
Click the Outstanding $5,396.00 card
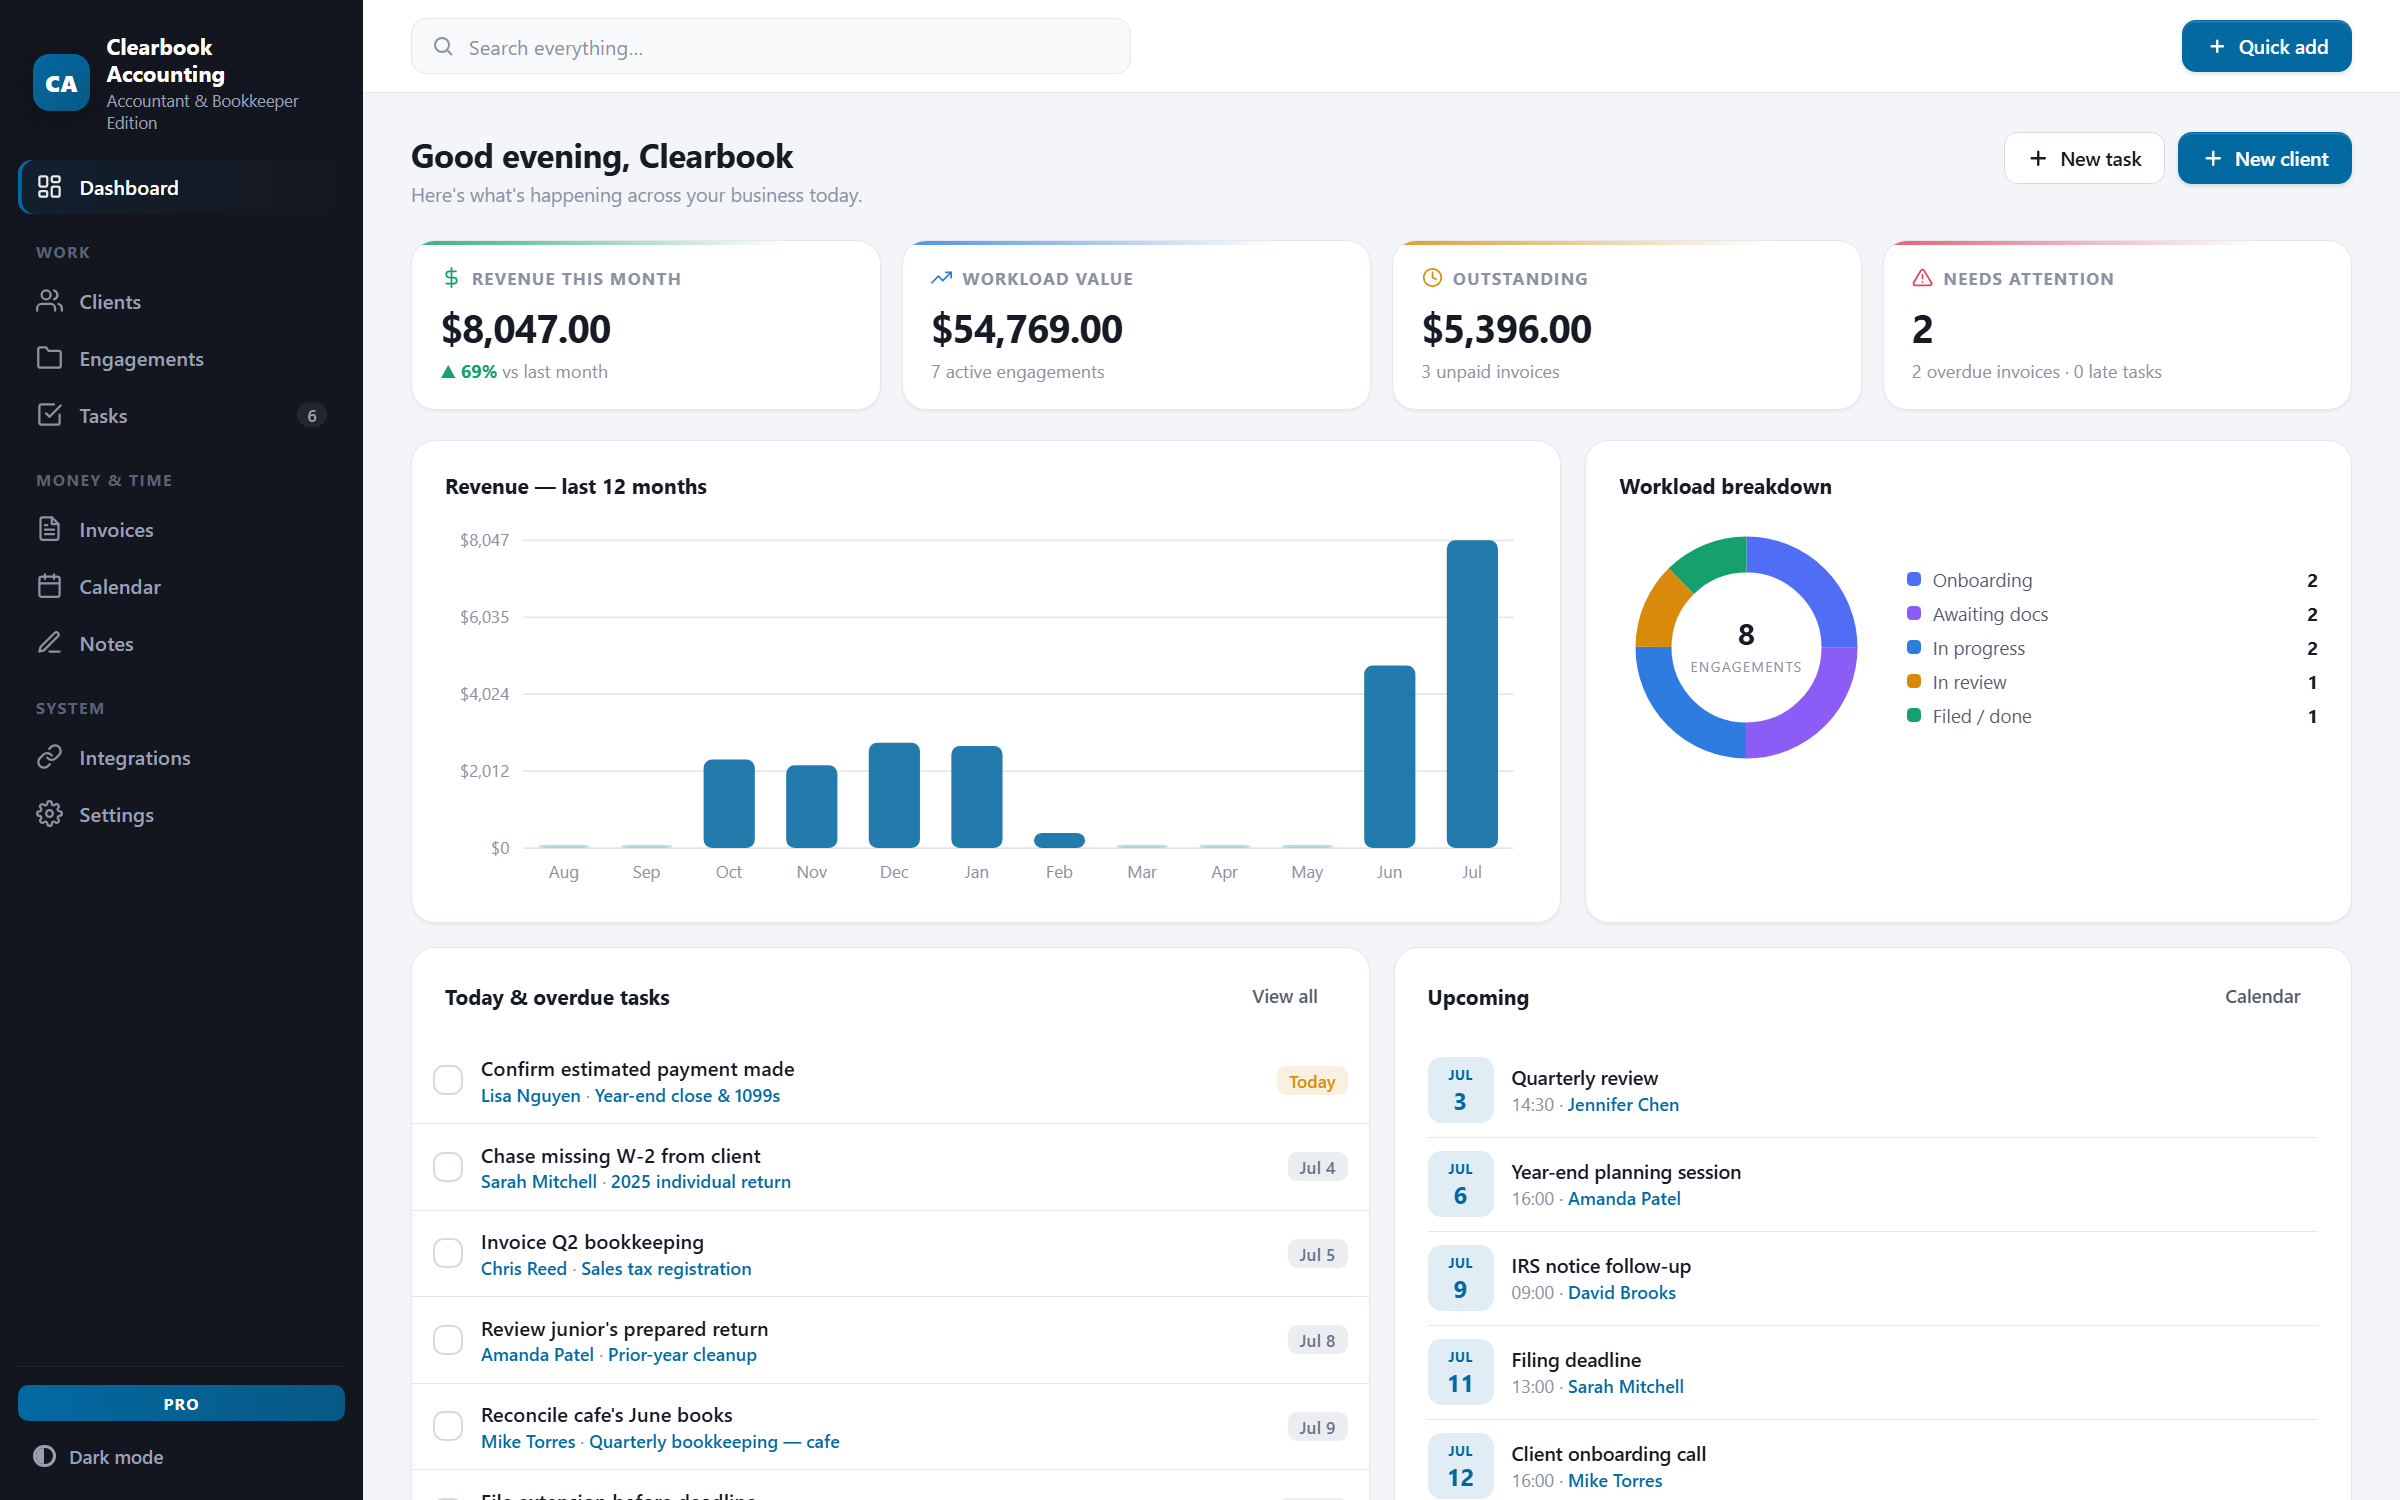point(1626,325)
